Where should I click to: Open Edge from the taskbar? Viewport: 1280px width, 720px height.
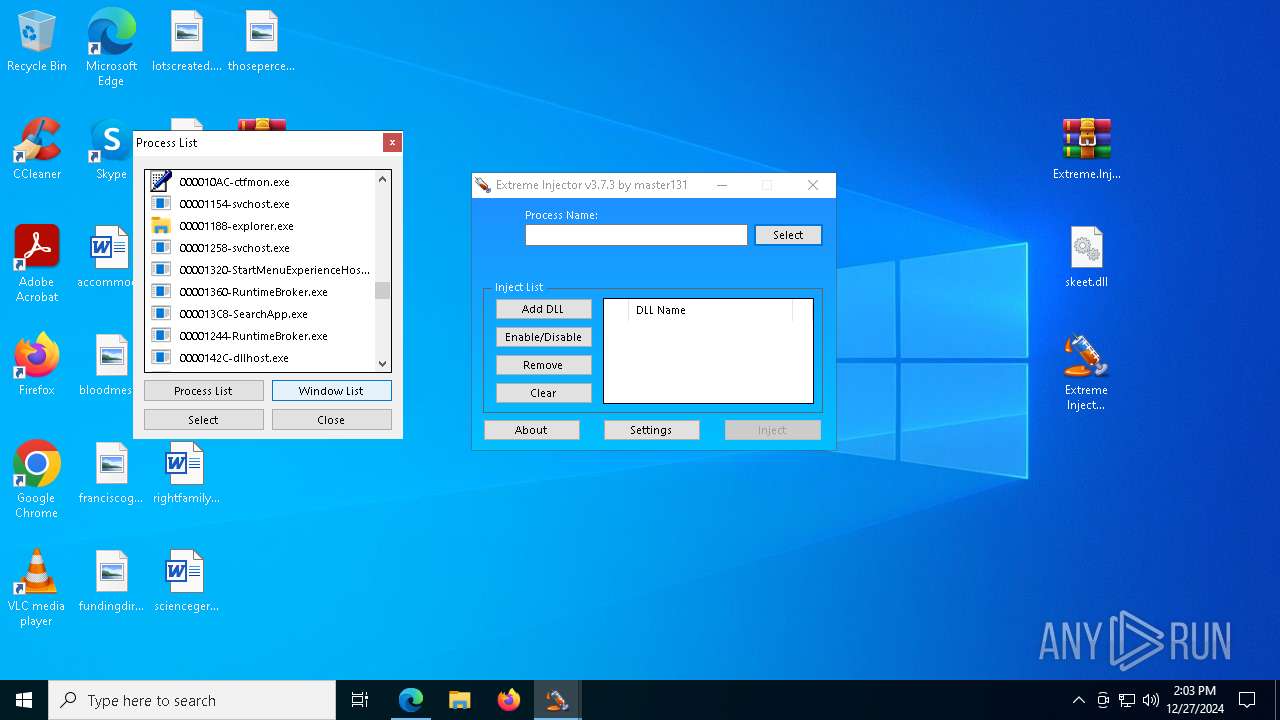(411, 700)
